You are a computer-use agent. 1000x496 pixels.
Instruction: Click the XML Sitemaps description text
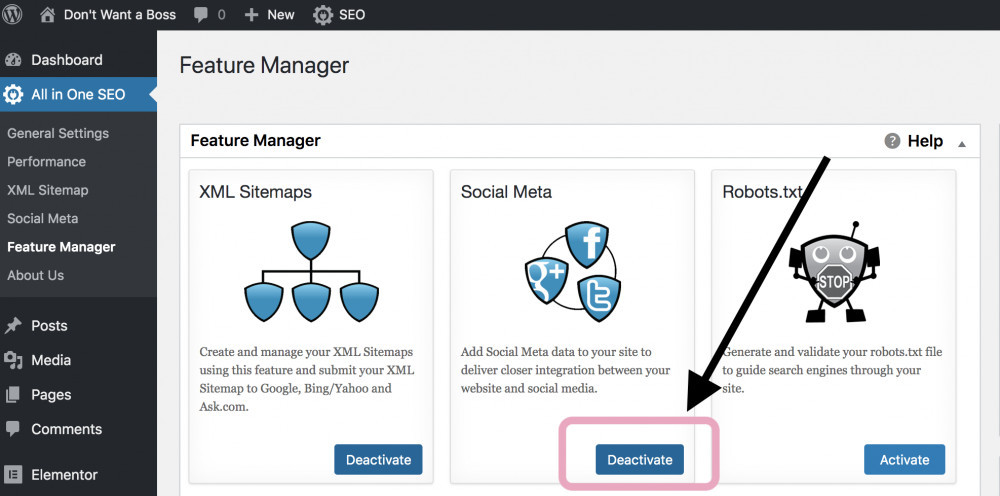[306, 379]
